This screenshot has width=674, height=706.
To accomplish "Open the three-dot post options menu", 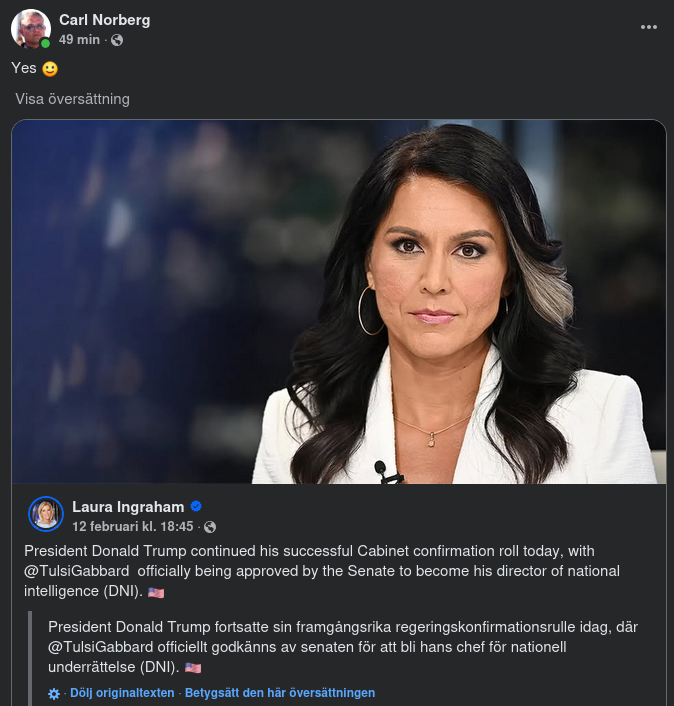I will pos(649,27).
